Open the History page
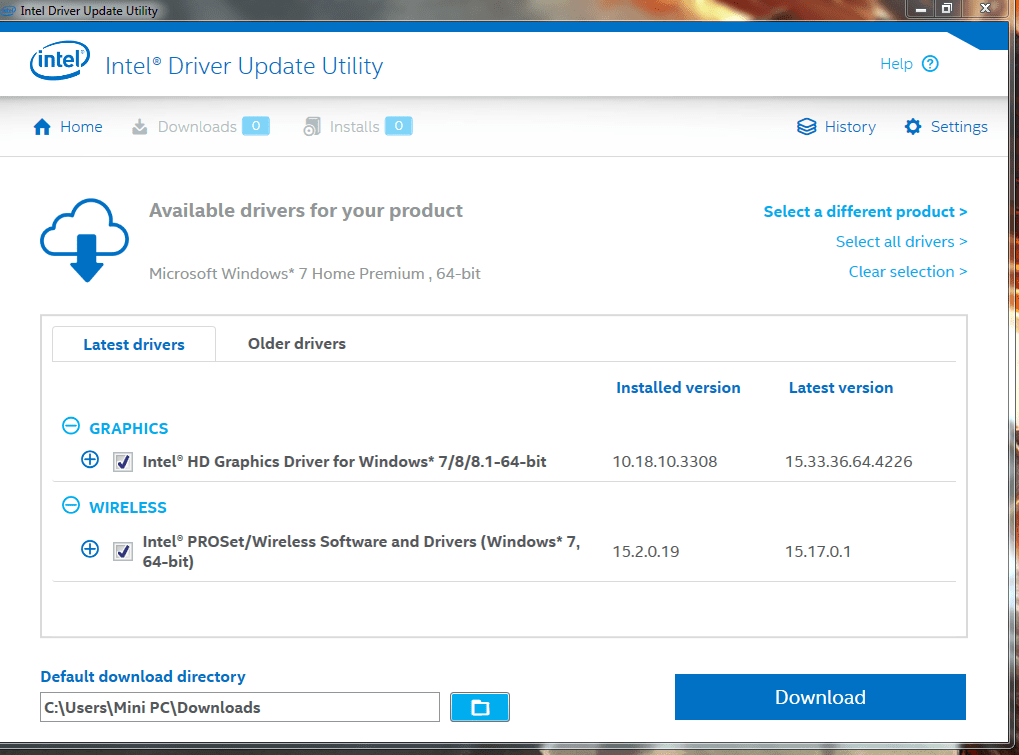The height and width of the screenshot is (755, 1019). pos(836,127)
